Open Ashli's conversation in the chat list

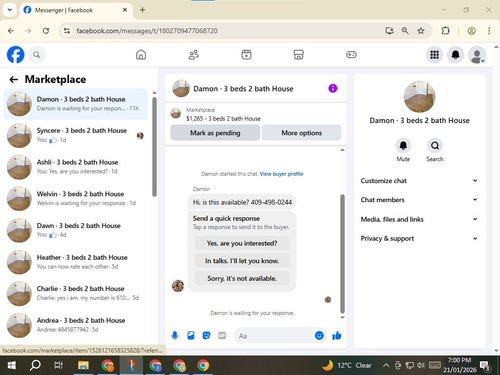click(76, 167)
